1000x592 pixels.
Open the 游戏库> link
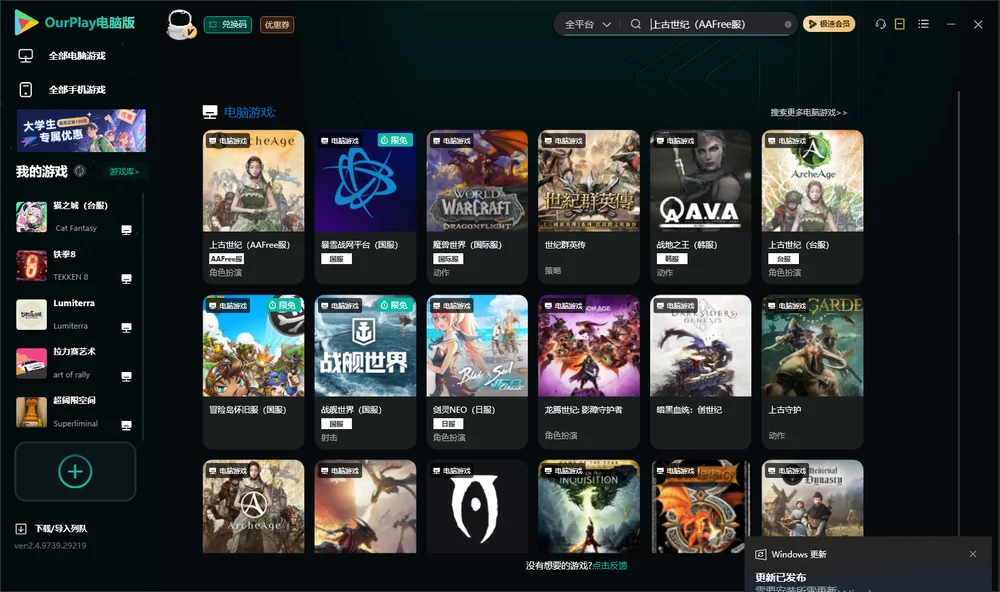tap(124, 172)
